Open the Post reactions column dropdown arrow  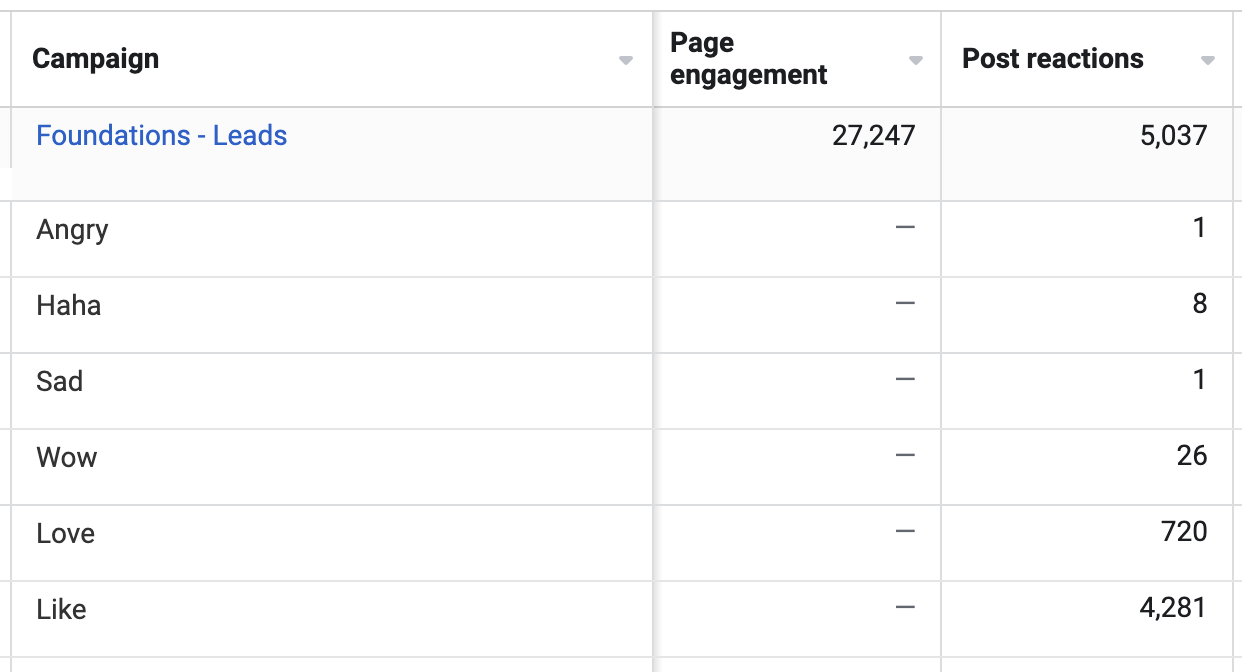pos(1208,61)
